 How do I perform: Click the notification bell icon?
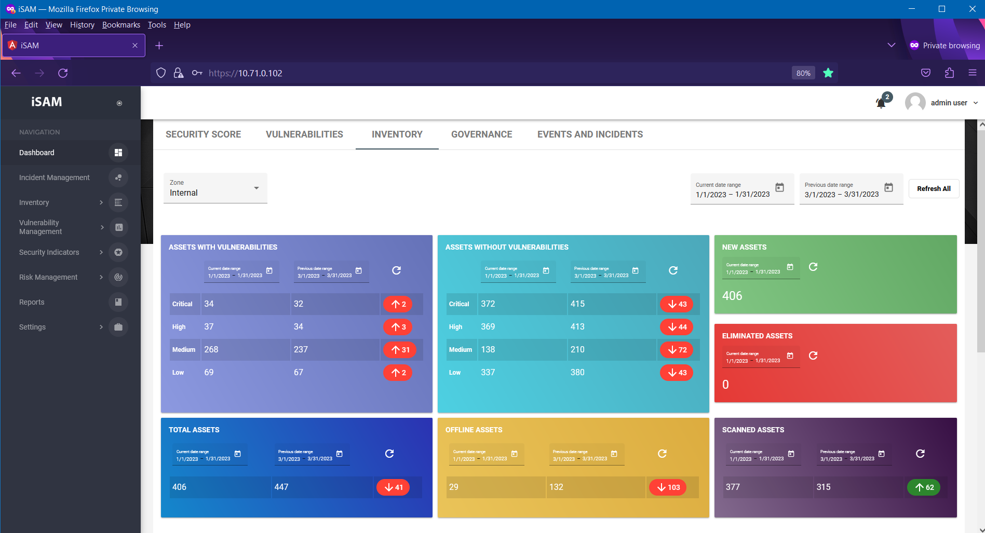(x=881, y=102)
